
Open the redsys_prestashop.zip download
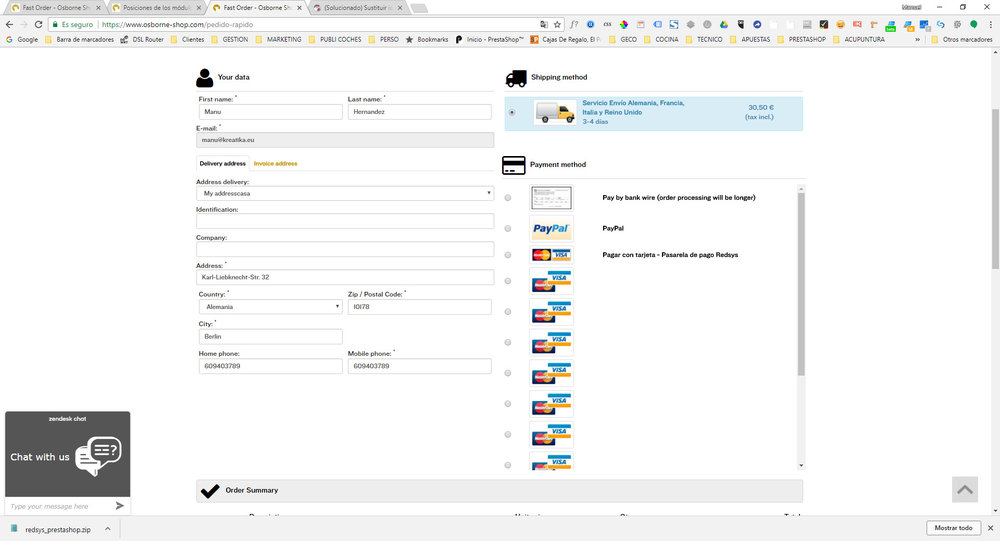51,529
